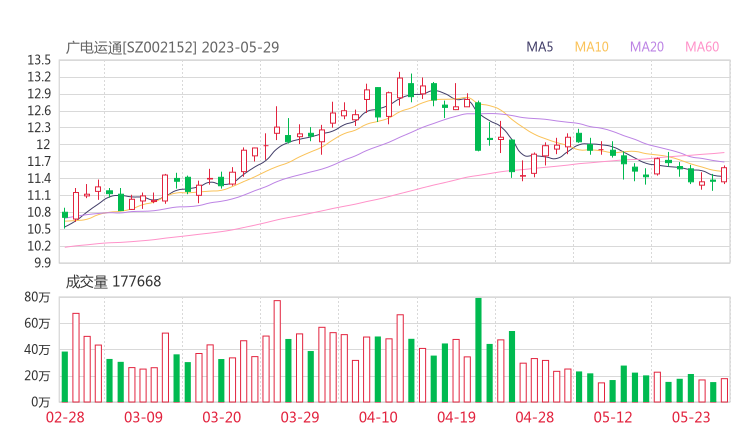This screenshot has width=740, height=440.
Task: Click the 9.9 price axis label
Action: coord(42,262)
